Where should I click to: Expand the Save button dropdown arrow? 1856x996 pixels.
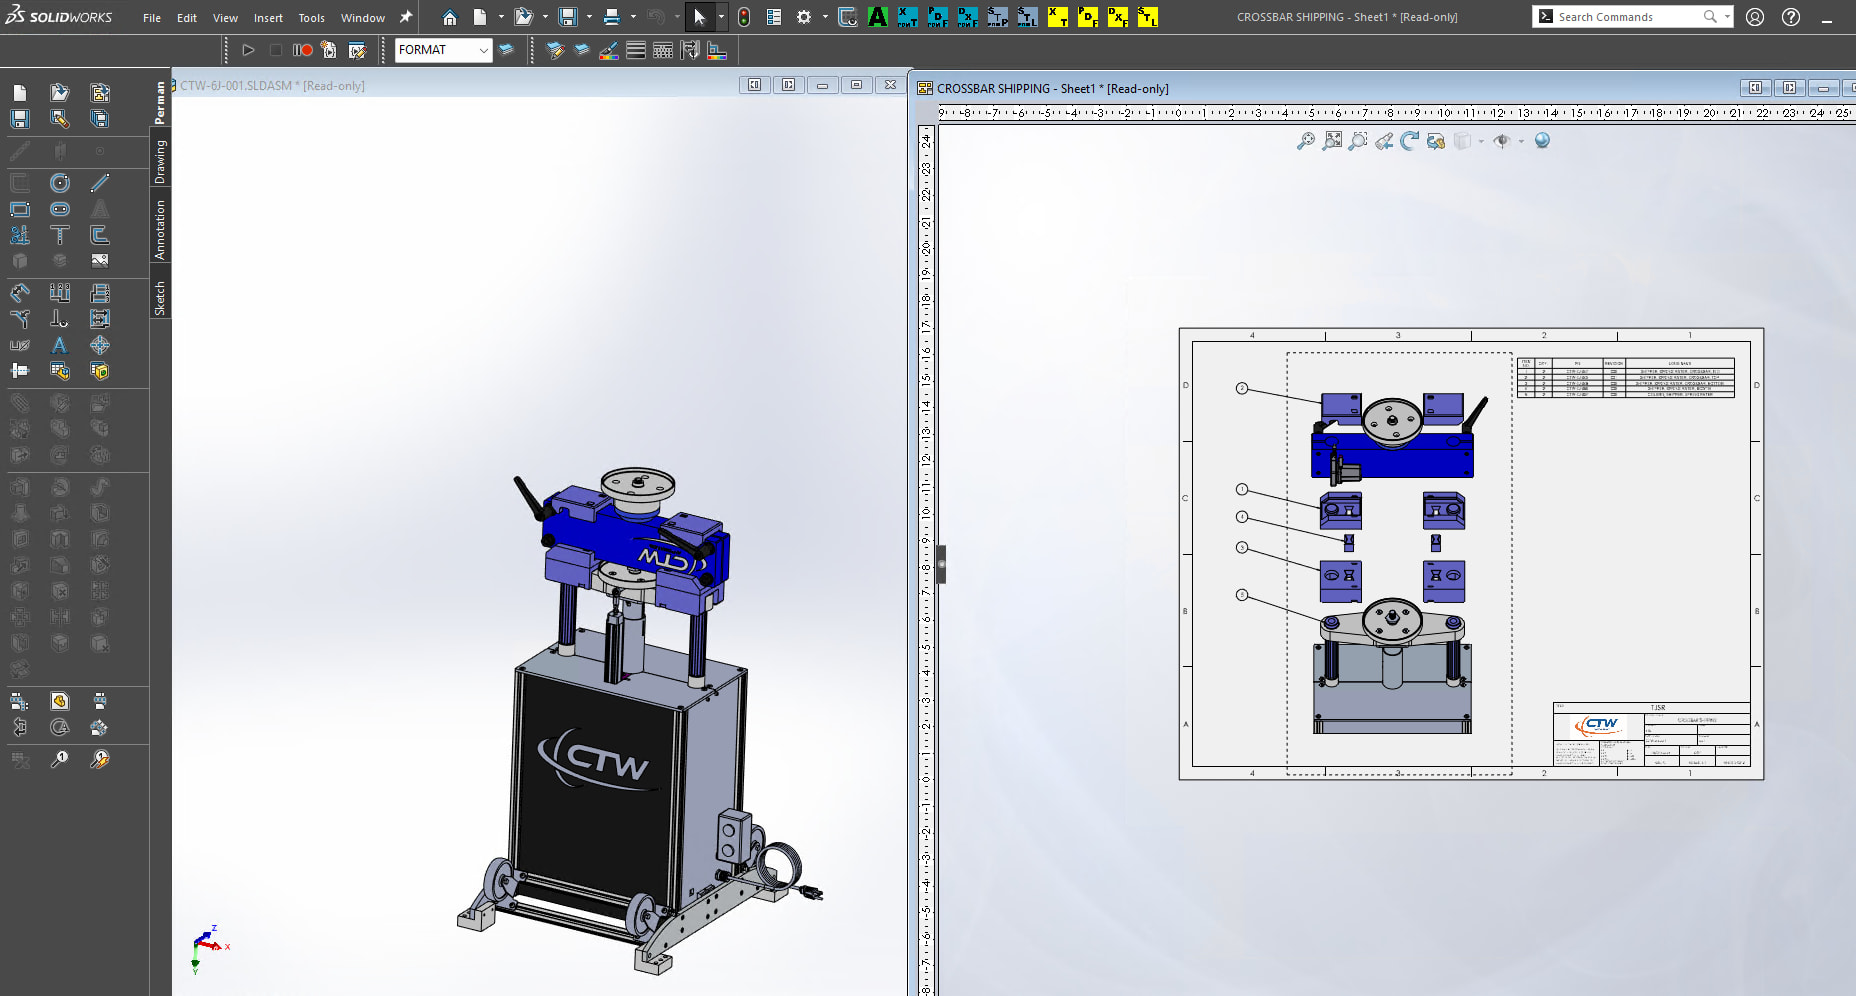tap(589, 17)
